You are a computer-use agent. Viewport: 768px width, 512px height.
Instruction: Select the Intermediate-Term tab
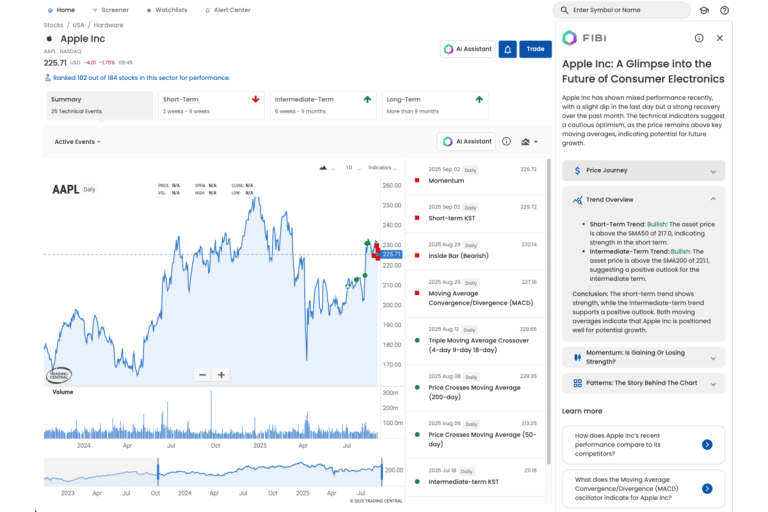(323, 105)
